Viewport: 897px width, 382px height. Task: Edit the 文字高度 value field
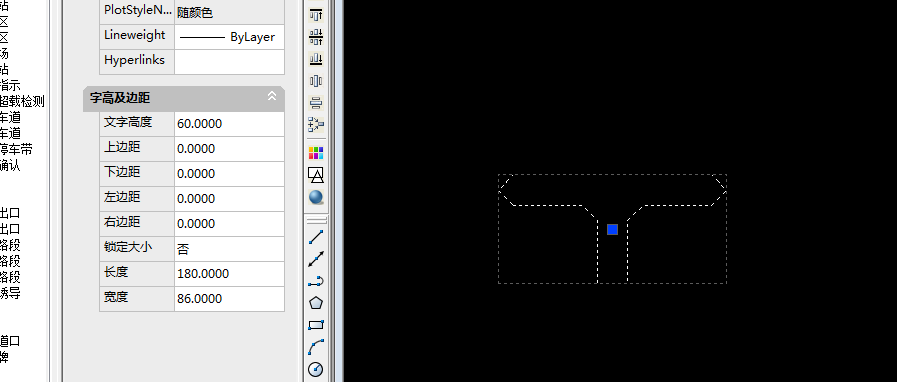click(x=229, y=124)
